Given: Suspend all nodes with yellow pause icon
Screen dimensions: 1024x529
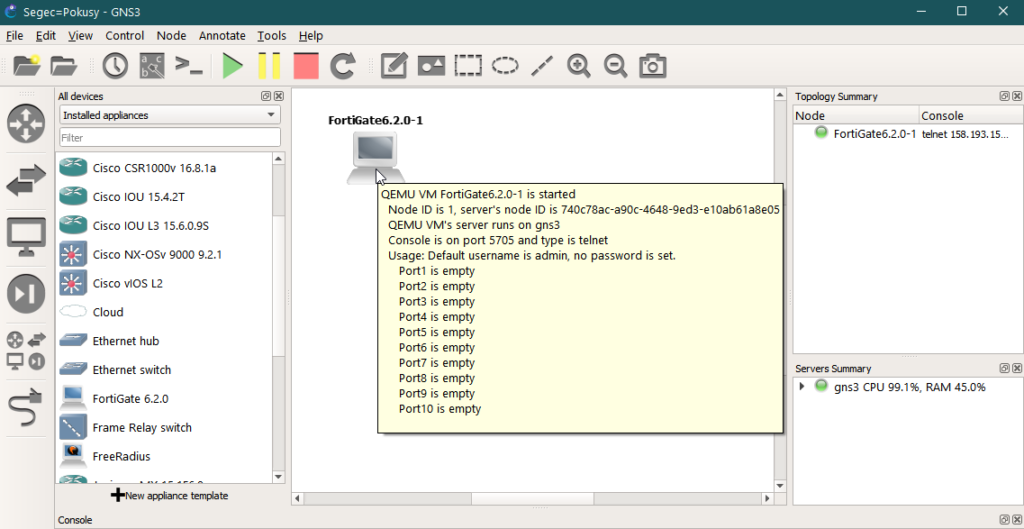Looking at the screenshot, I should click(269, 66).
